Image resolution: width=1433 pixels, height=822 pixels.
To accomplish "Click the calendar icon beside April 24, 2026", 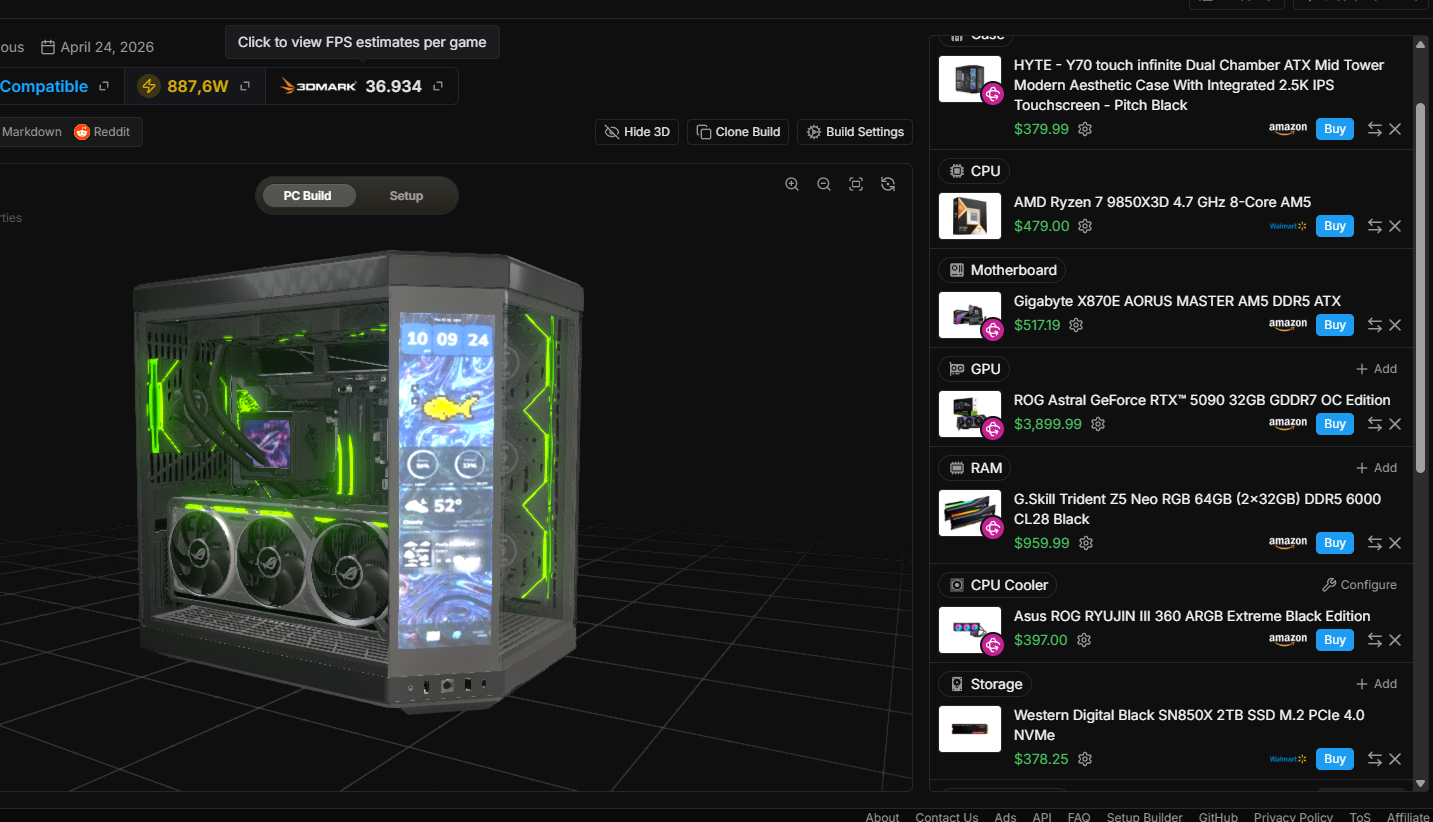I will click(48, 47).
